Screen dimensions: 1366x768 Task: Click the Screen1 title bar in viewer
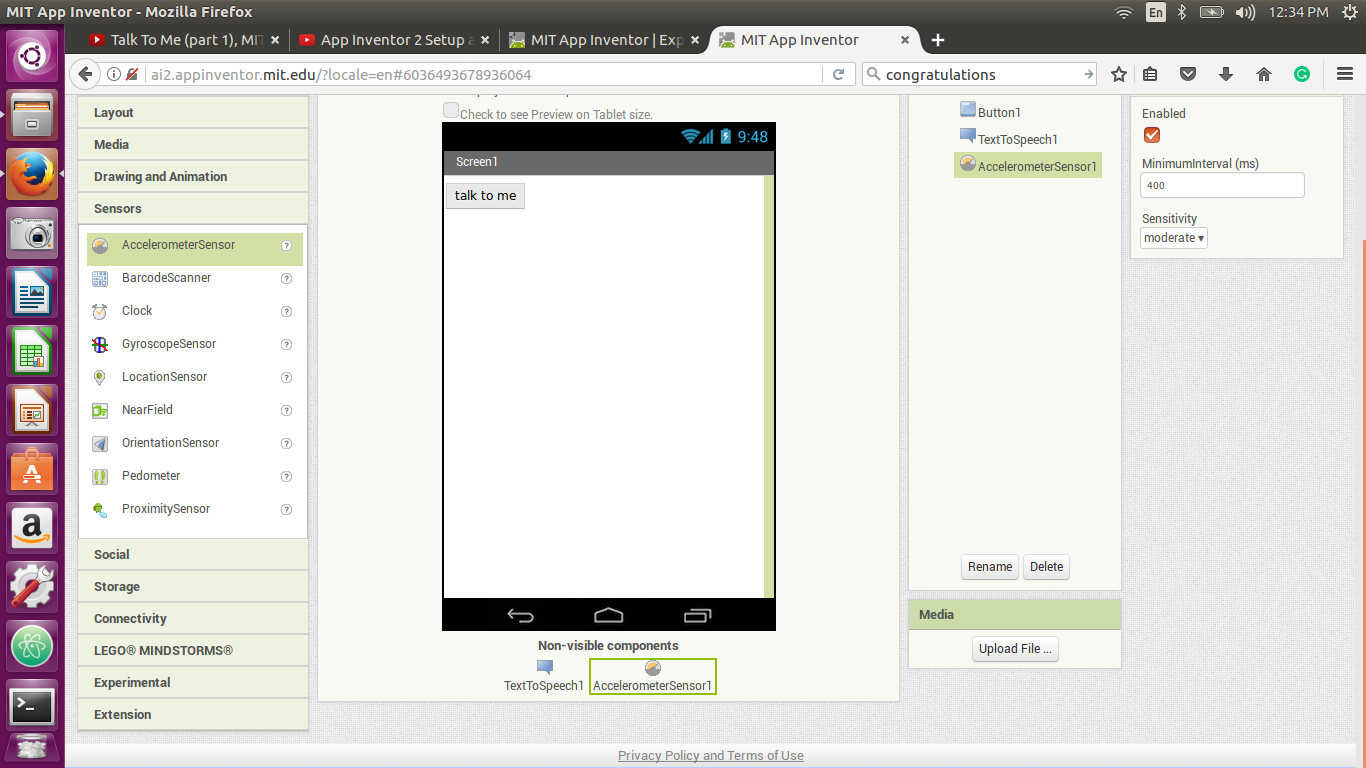[x=609, y=162]
